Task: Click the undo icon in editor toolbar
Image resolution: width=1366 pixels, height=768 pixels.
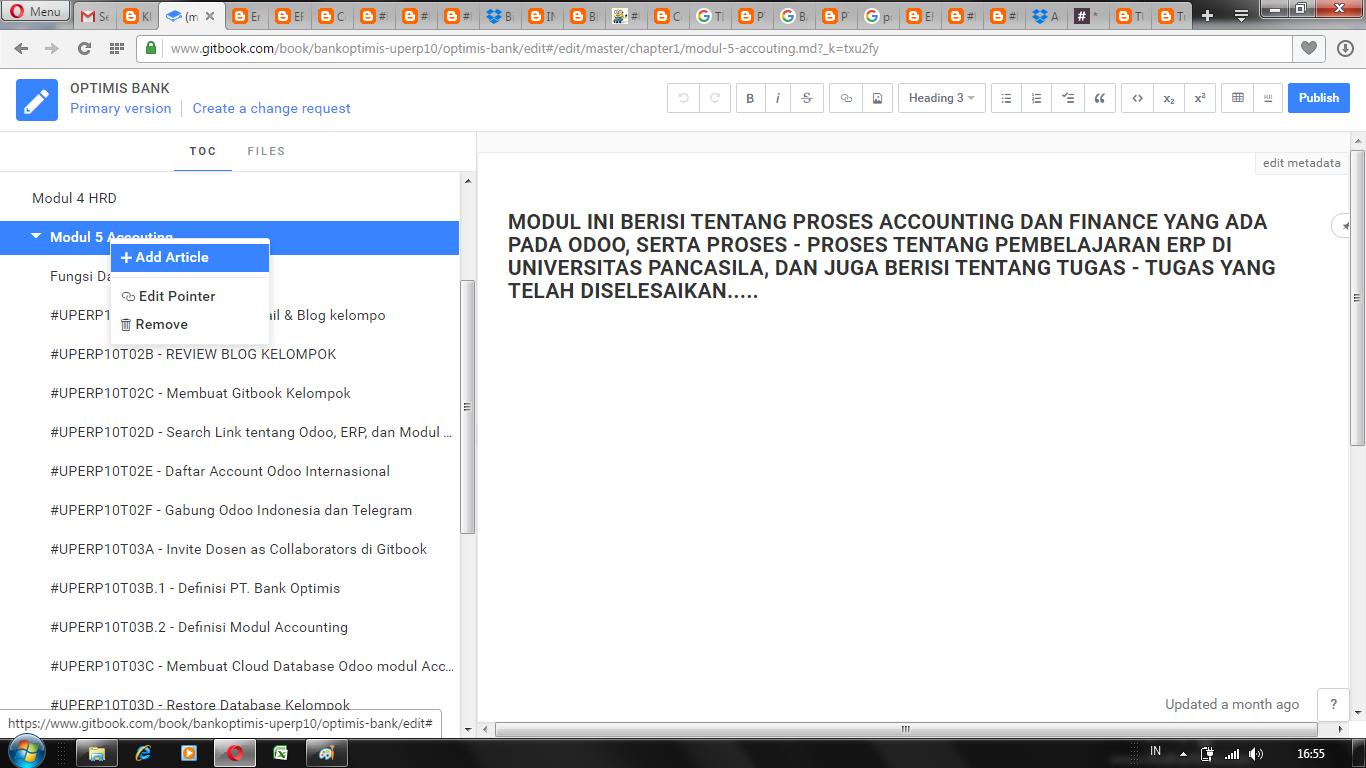Action: click(x=683, y=98)
